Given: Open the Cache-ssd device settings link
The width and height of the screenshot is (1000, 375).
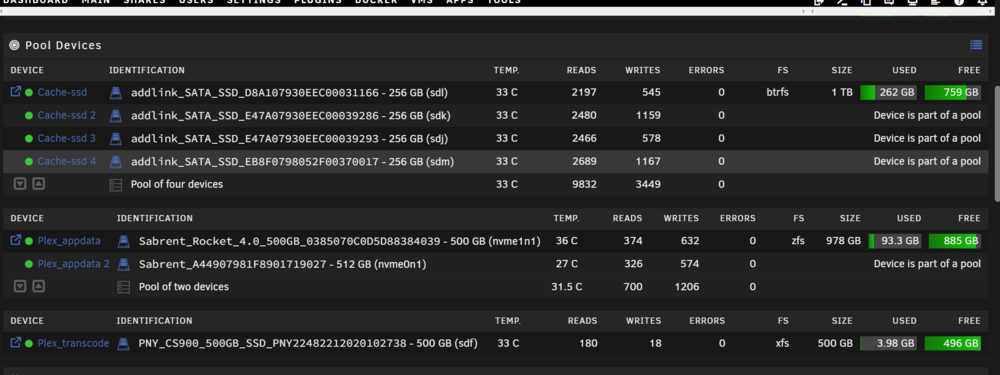Looking at the screenshot, I should click(62, 92).
